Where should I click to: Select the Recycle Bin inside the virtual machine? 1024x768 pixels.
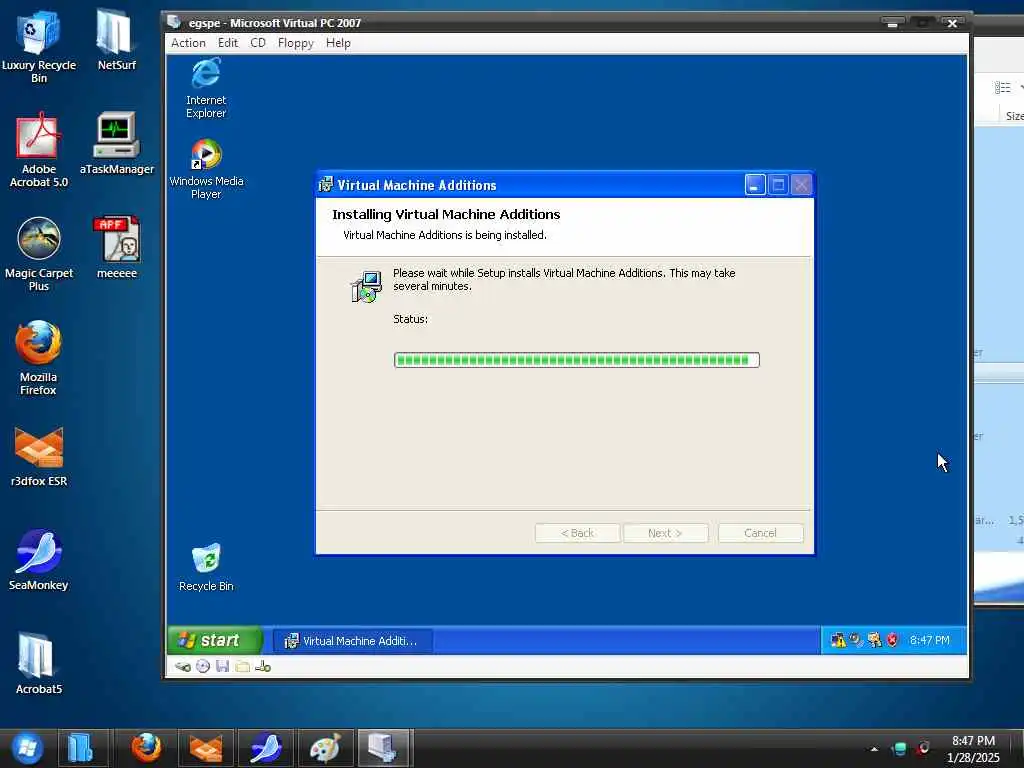tap(206, 567)
